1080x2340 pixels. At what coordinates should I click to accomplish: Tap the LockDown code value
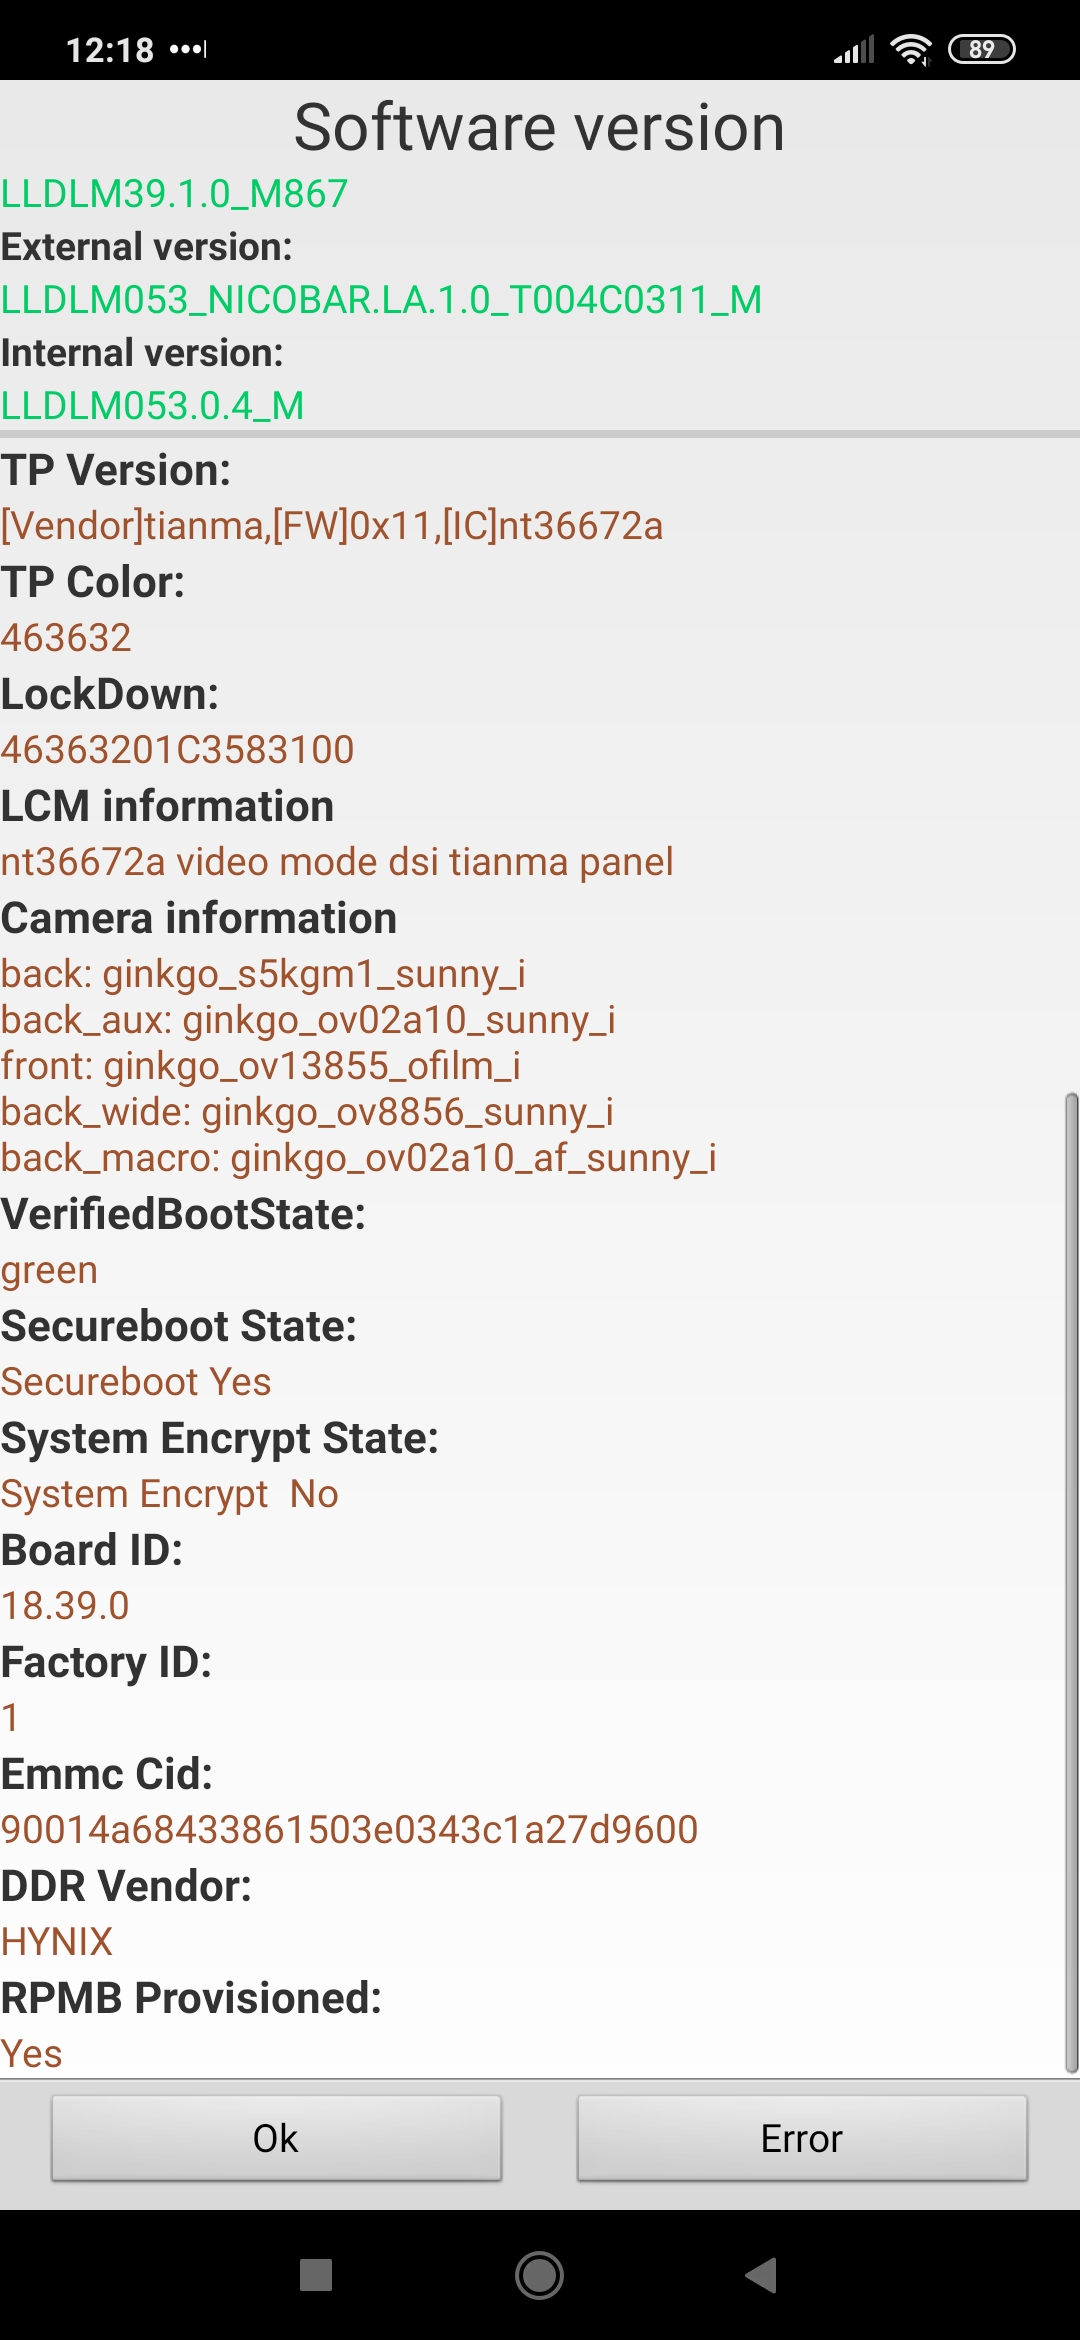pyautogui.click(x=178, y=749)
